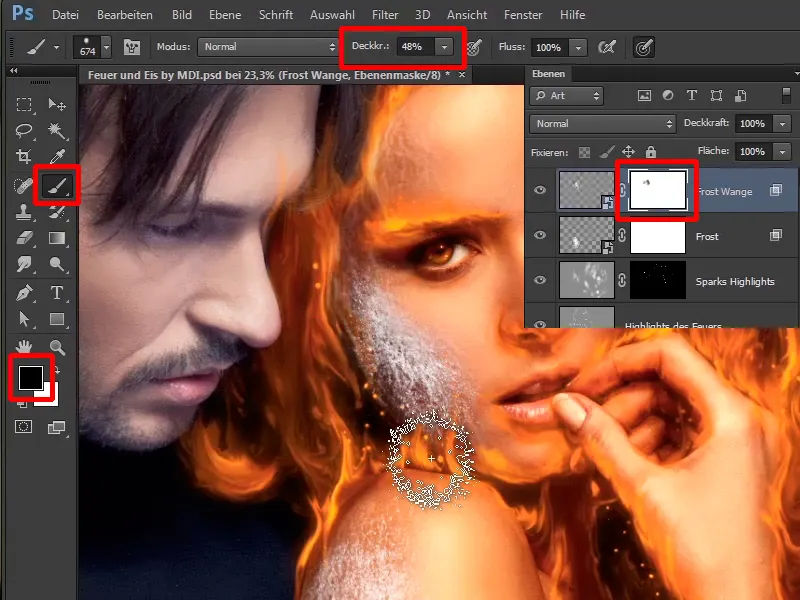Select the Crop tool

(23, 156)
